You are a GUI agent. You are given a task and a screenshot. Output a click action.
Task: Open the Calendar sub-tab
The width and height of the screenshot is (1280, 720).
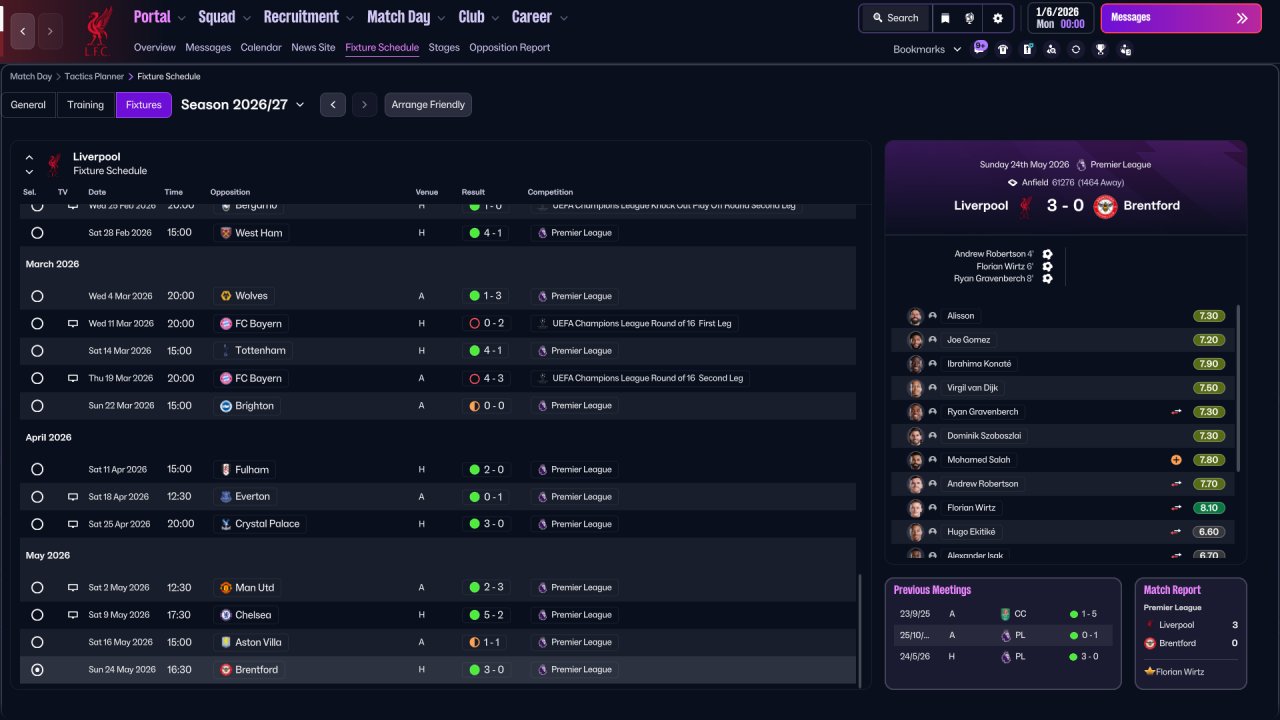[x=261, y=47]
